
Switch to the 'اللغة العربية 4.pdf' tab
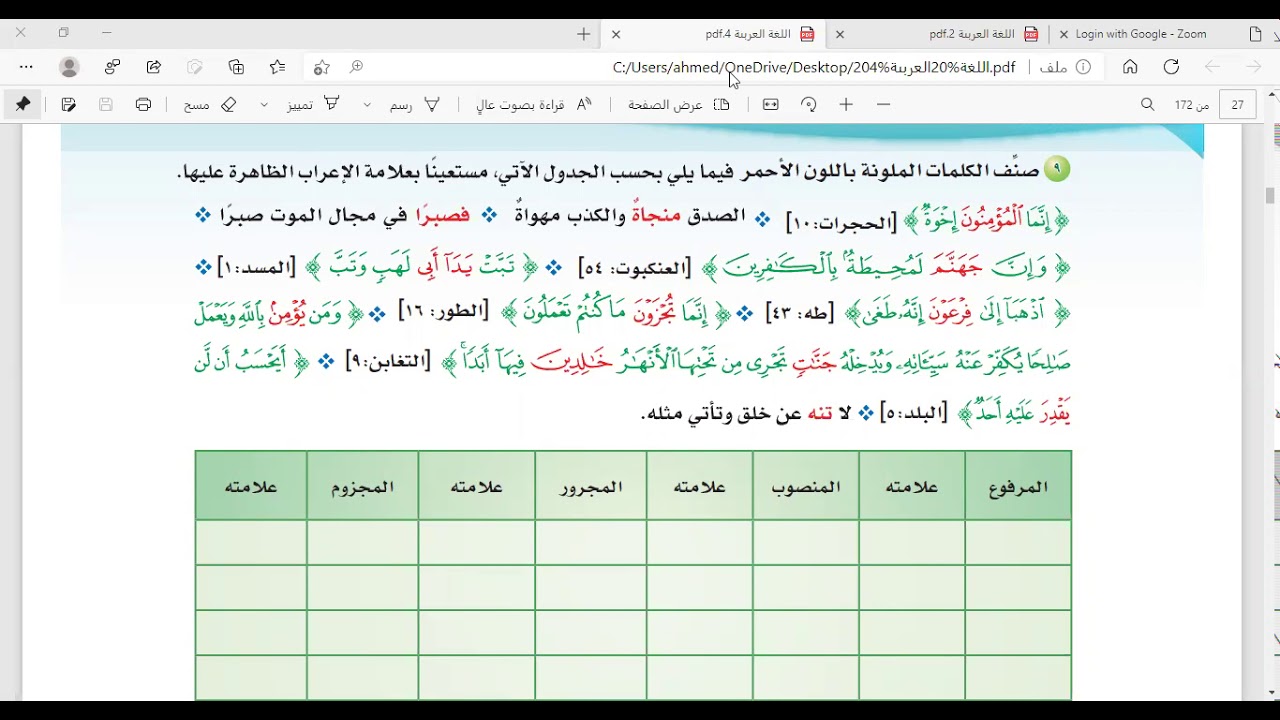[715, 34]
